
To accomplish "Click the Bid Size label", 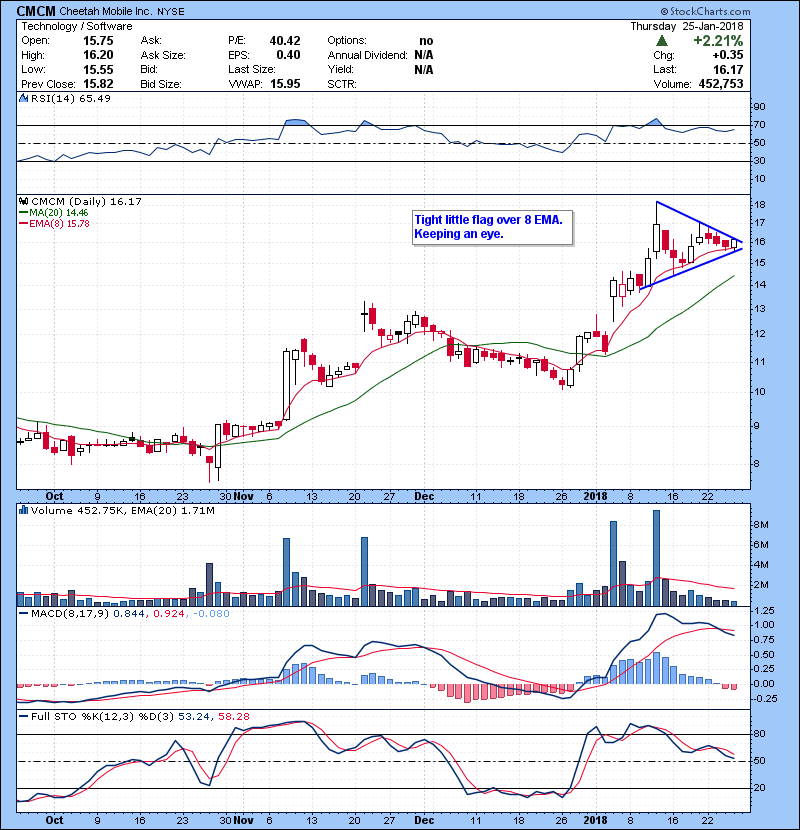I will (161, 84).
